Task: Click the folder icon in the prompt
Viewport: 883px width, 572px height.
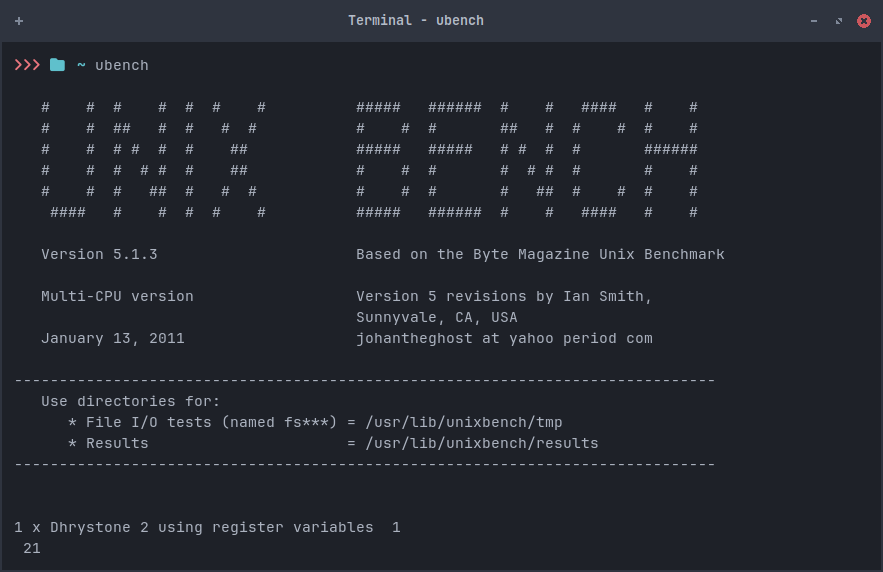Action: click(x=57, y=65)
